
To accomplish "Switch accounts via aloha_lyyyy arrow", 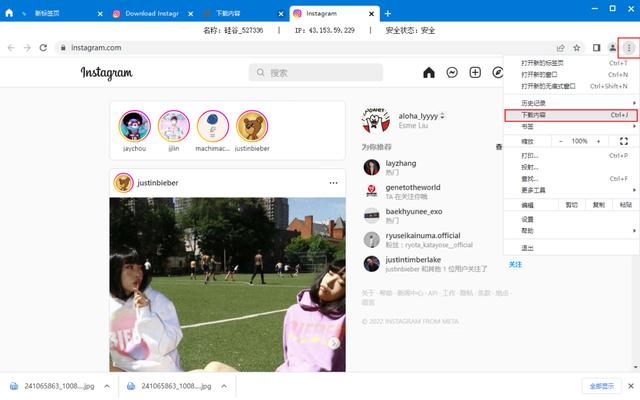I will coord(442,116).
